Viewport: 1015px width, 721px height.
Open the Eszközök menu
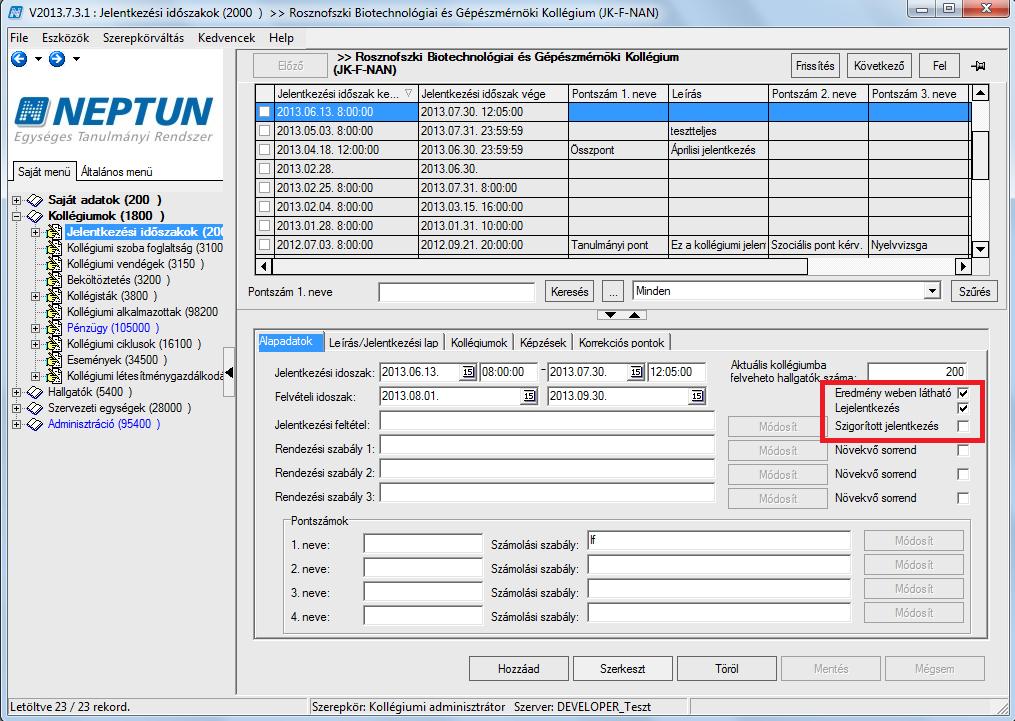[65, 38]
